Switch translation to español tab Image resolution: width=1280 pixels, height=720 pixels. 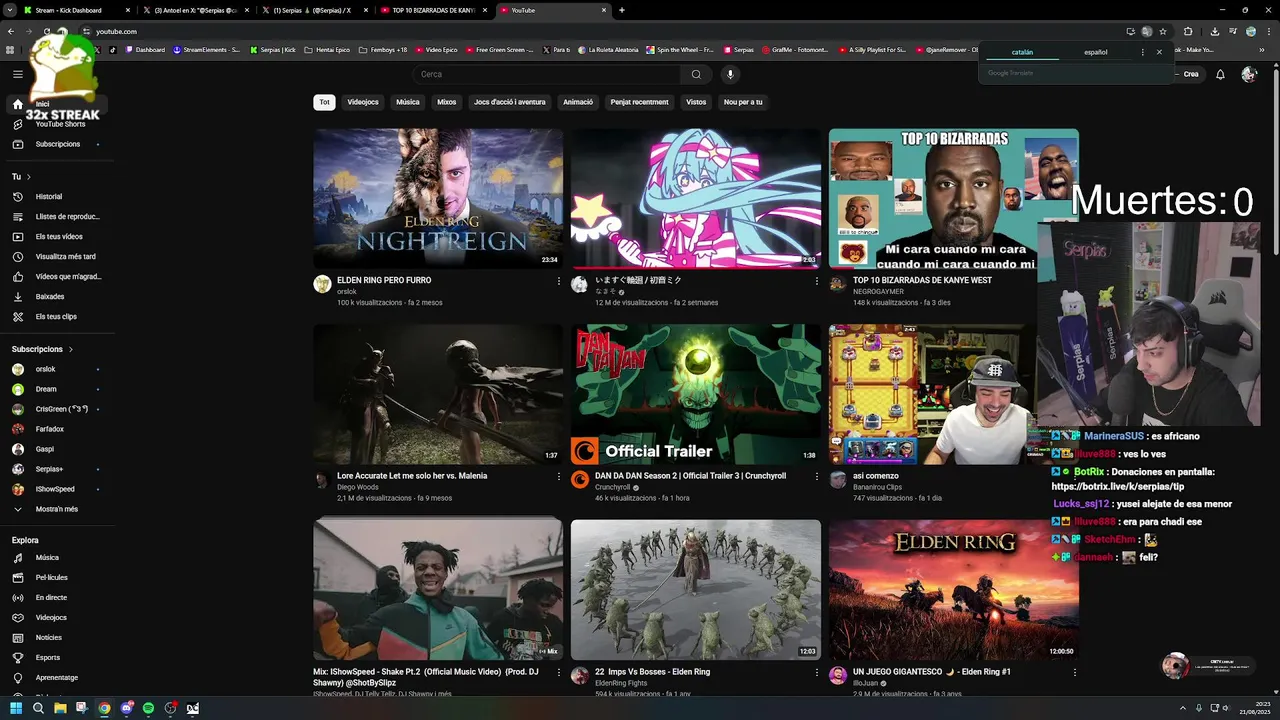click(x=1096, y=52)
